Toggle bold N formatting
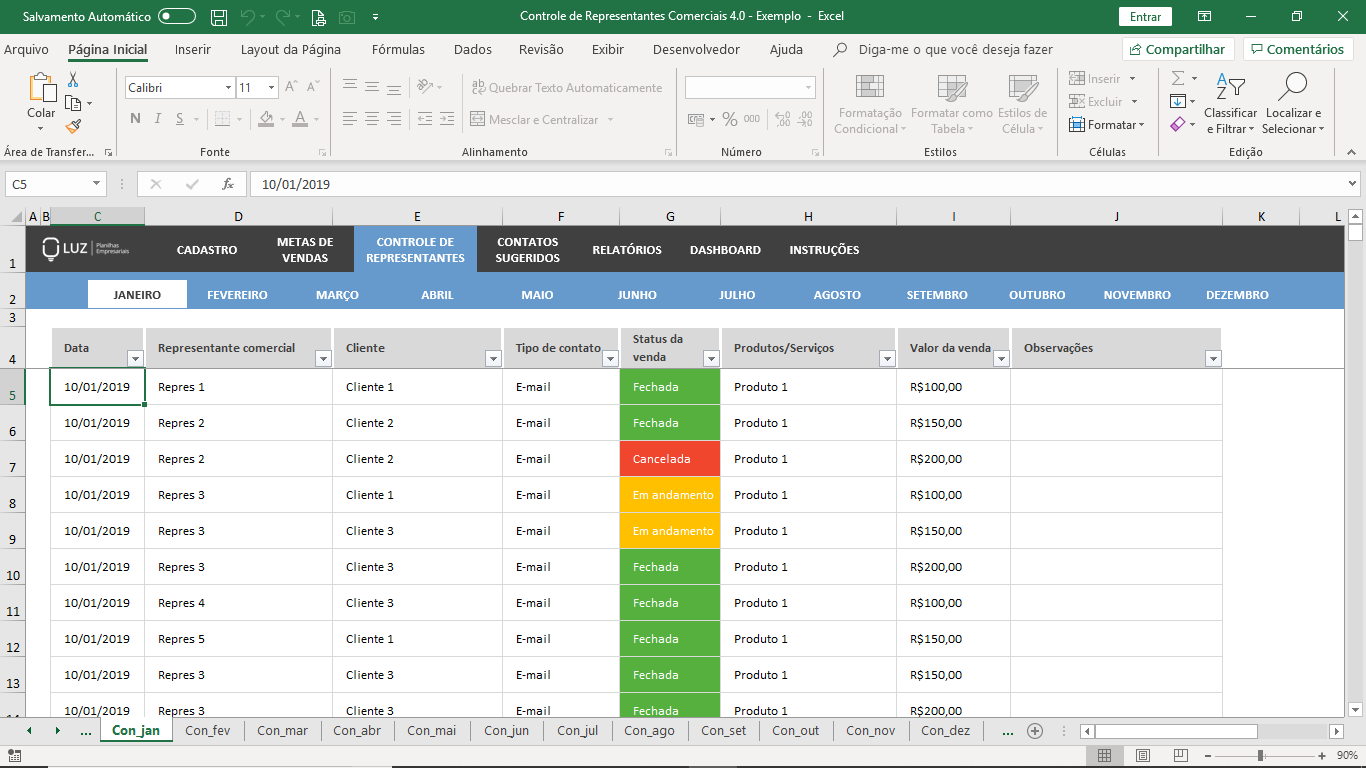Image resolution: width=1366 pixels, height=768 pixels. click(135, 119)
